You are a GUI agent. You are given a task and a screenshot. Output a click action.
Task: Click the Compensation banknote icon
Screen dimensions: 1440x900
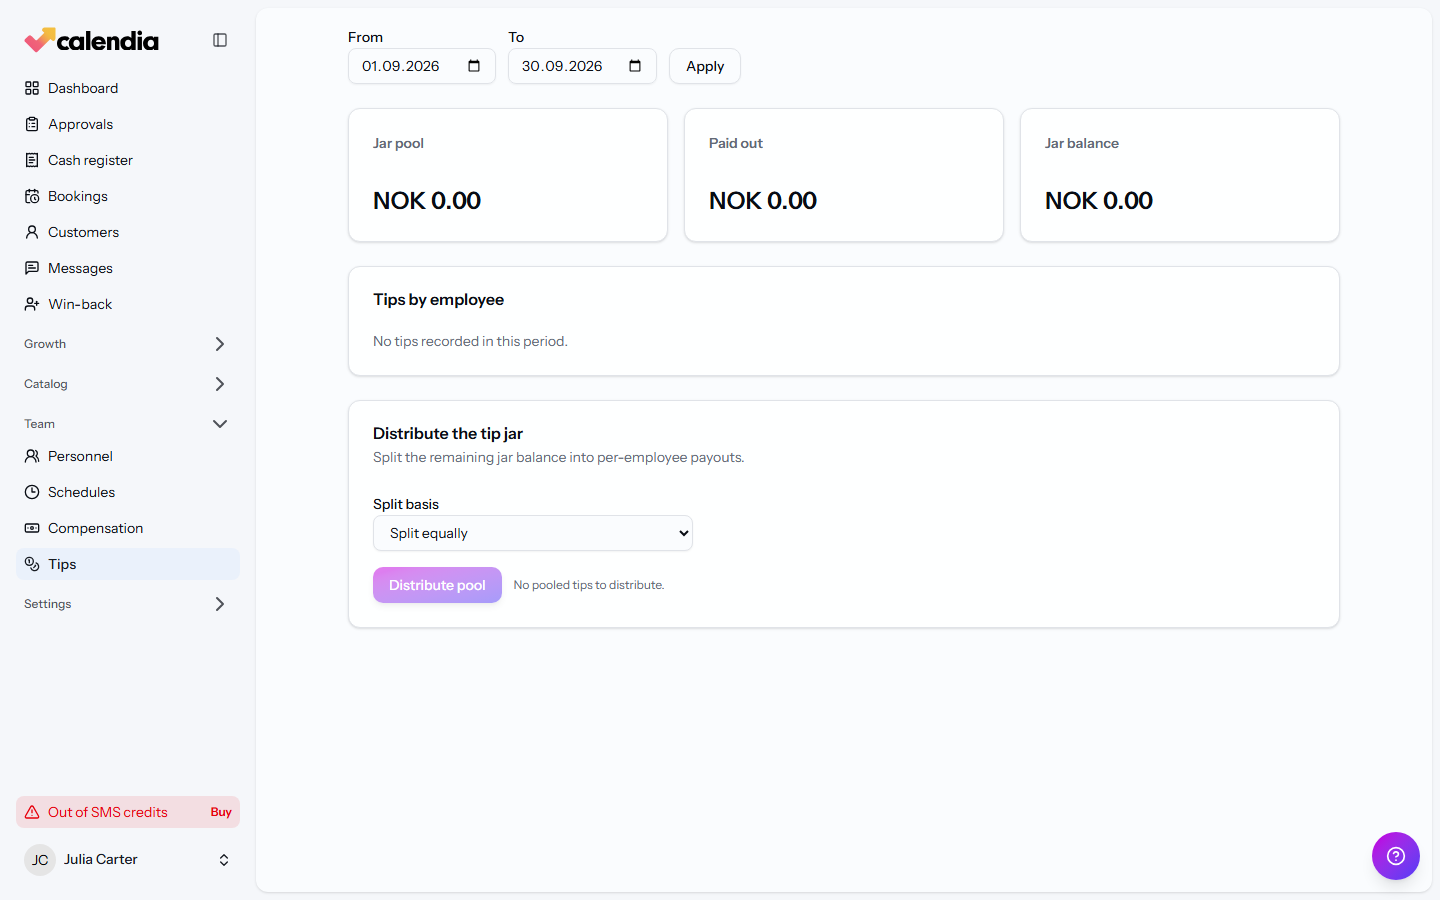coord(32,528)
